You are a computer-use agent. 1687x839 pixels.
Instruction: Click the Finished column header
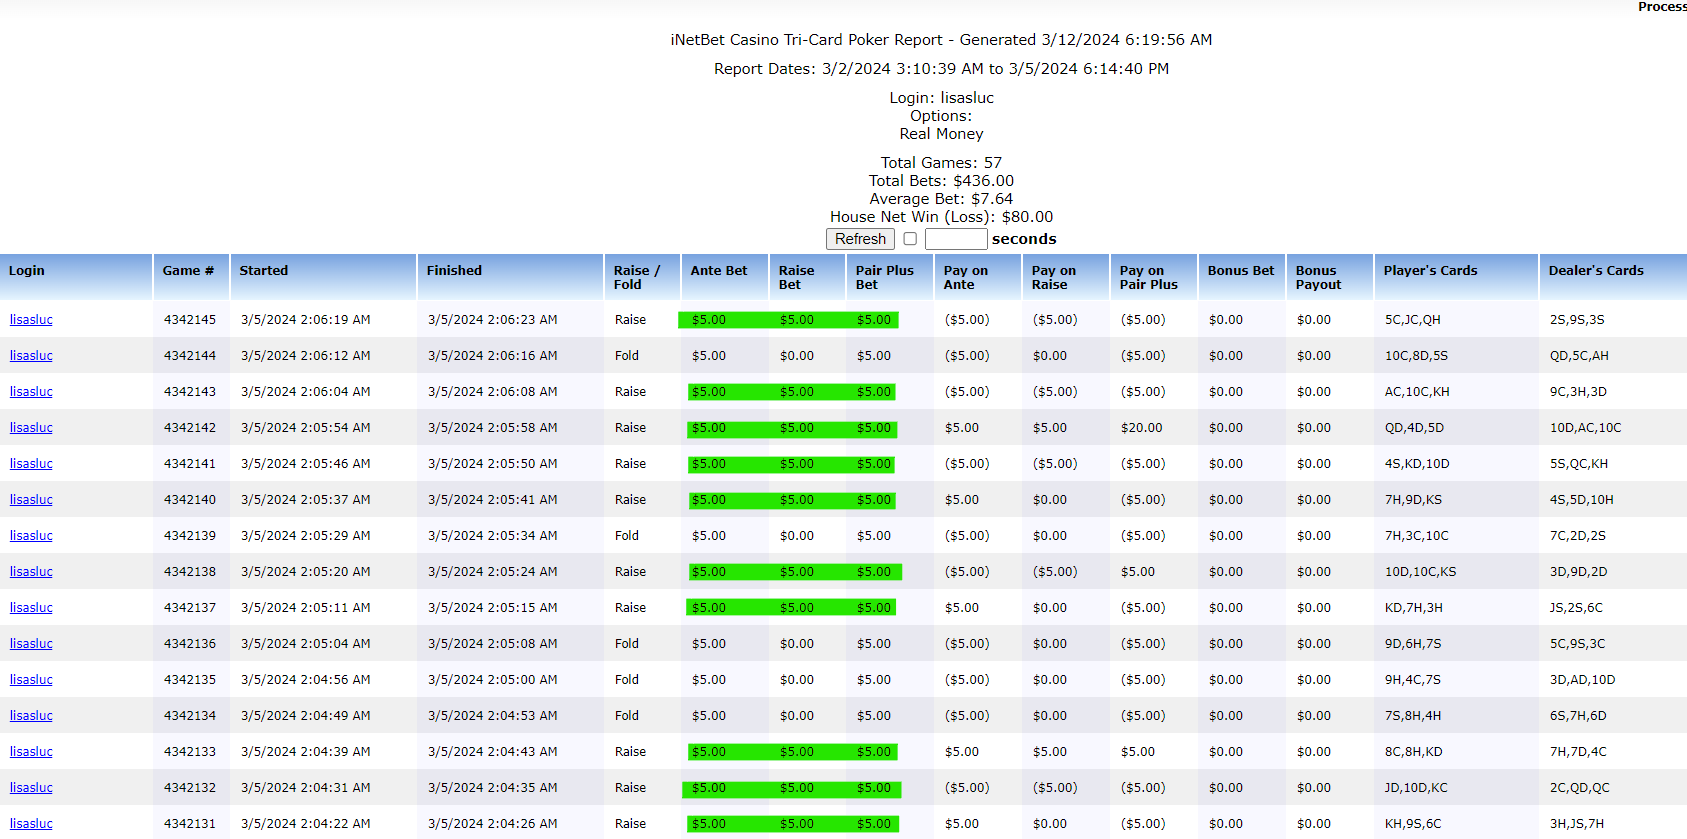(454, 271)
